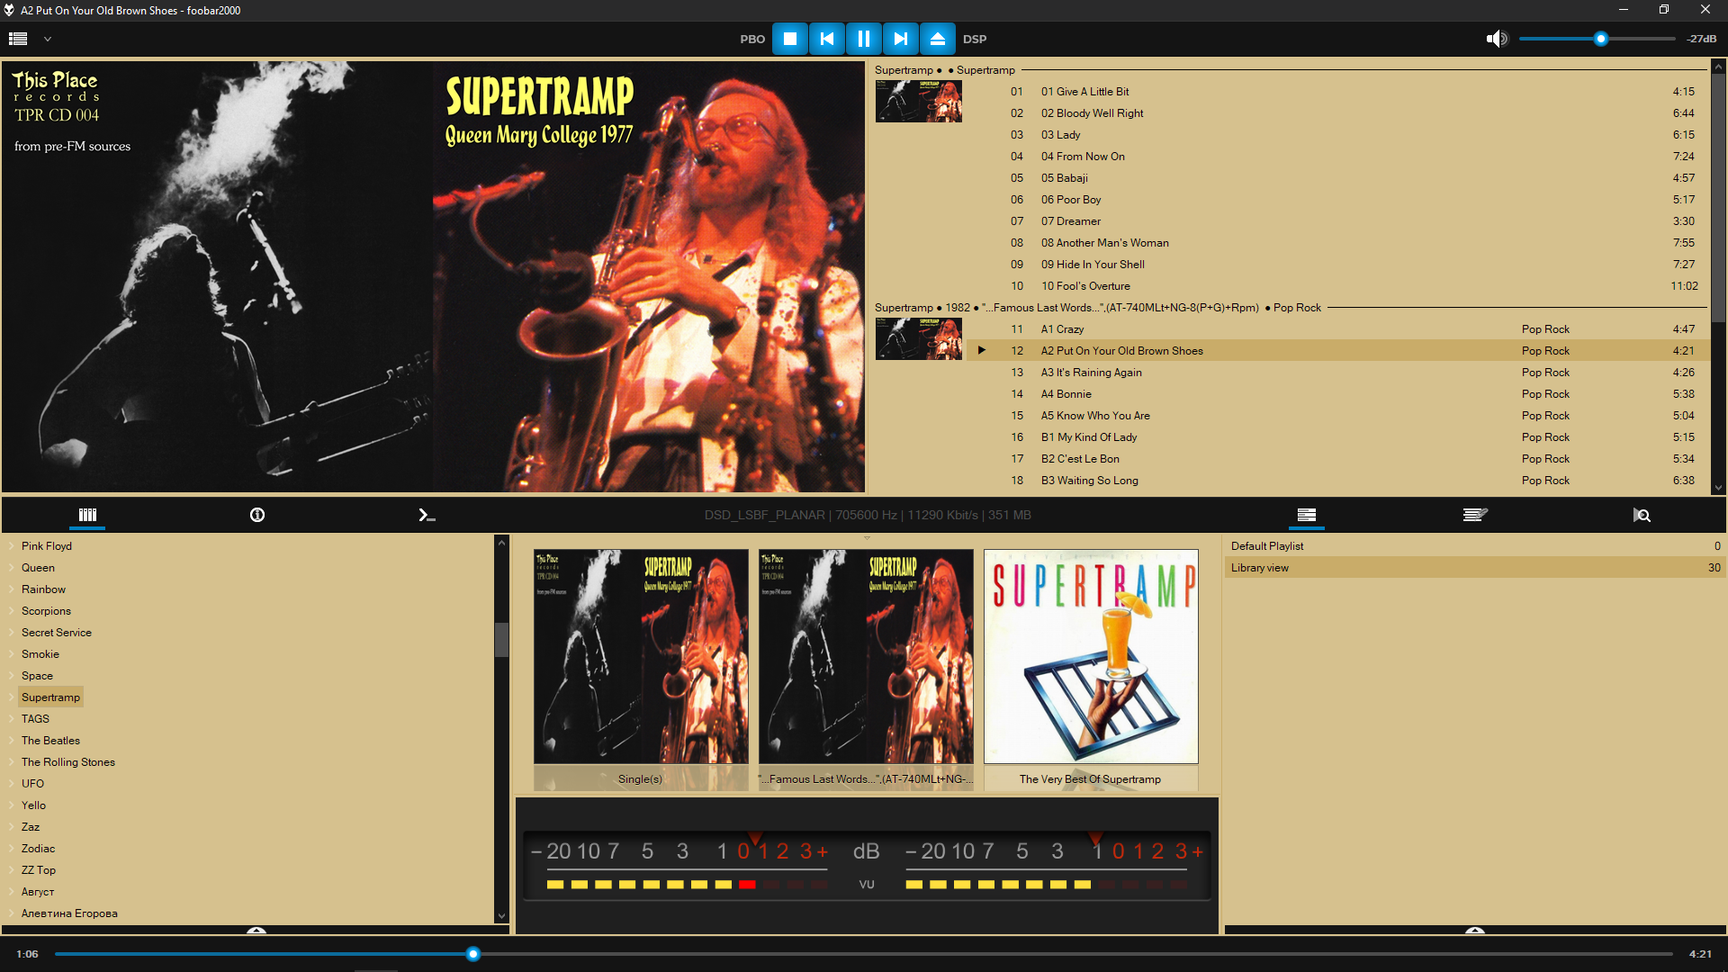The width and height of the screenshot is (1728, 972).
Task: Click the seek bar position handle
Action: tap(474, 954)
